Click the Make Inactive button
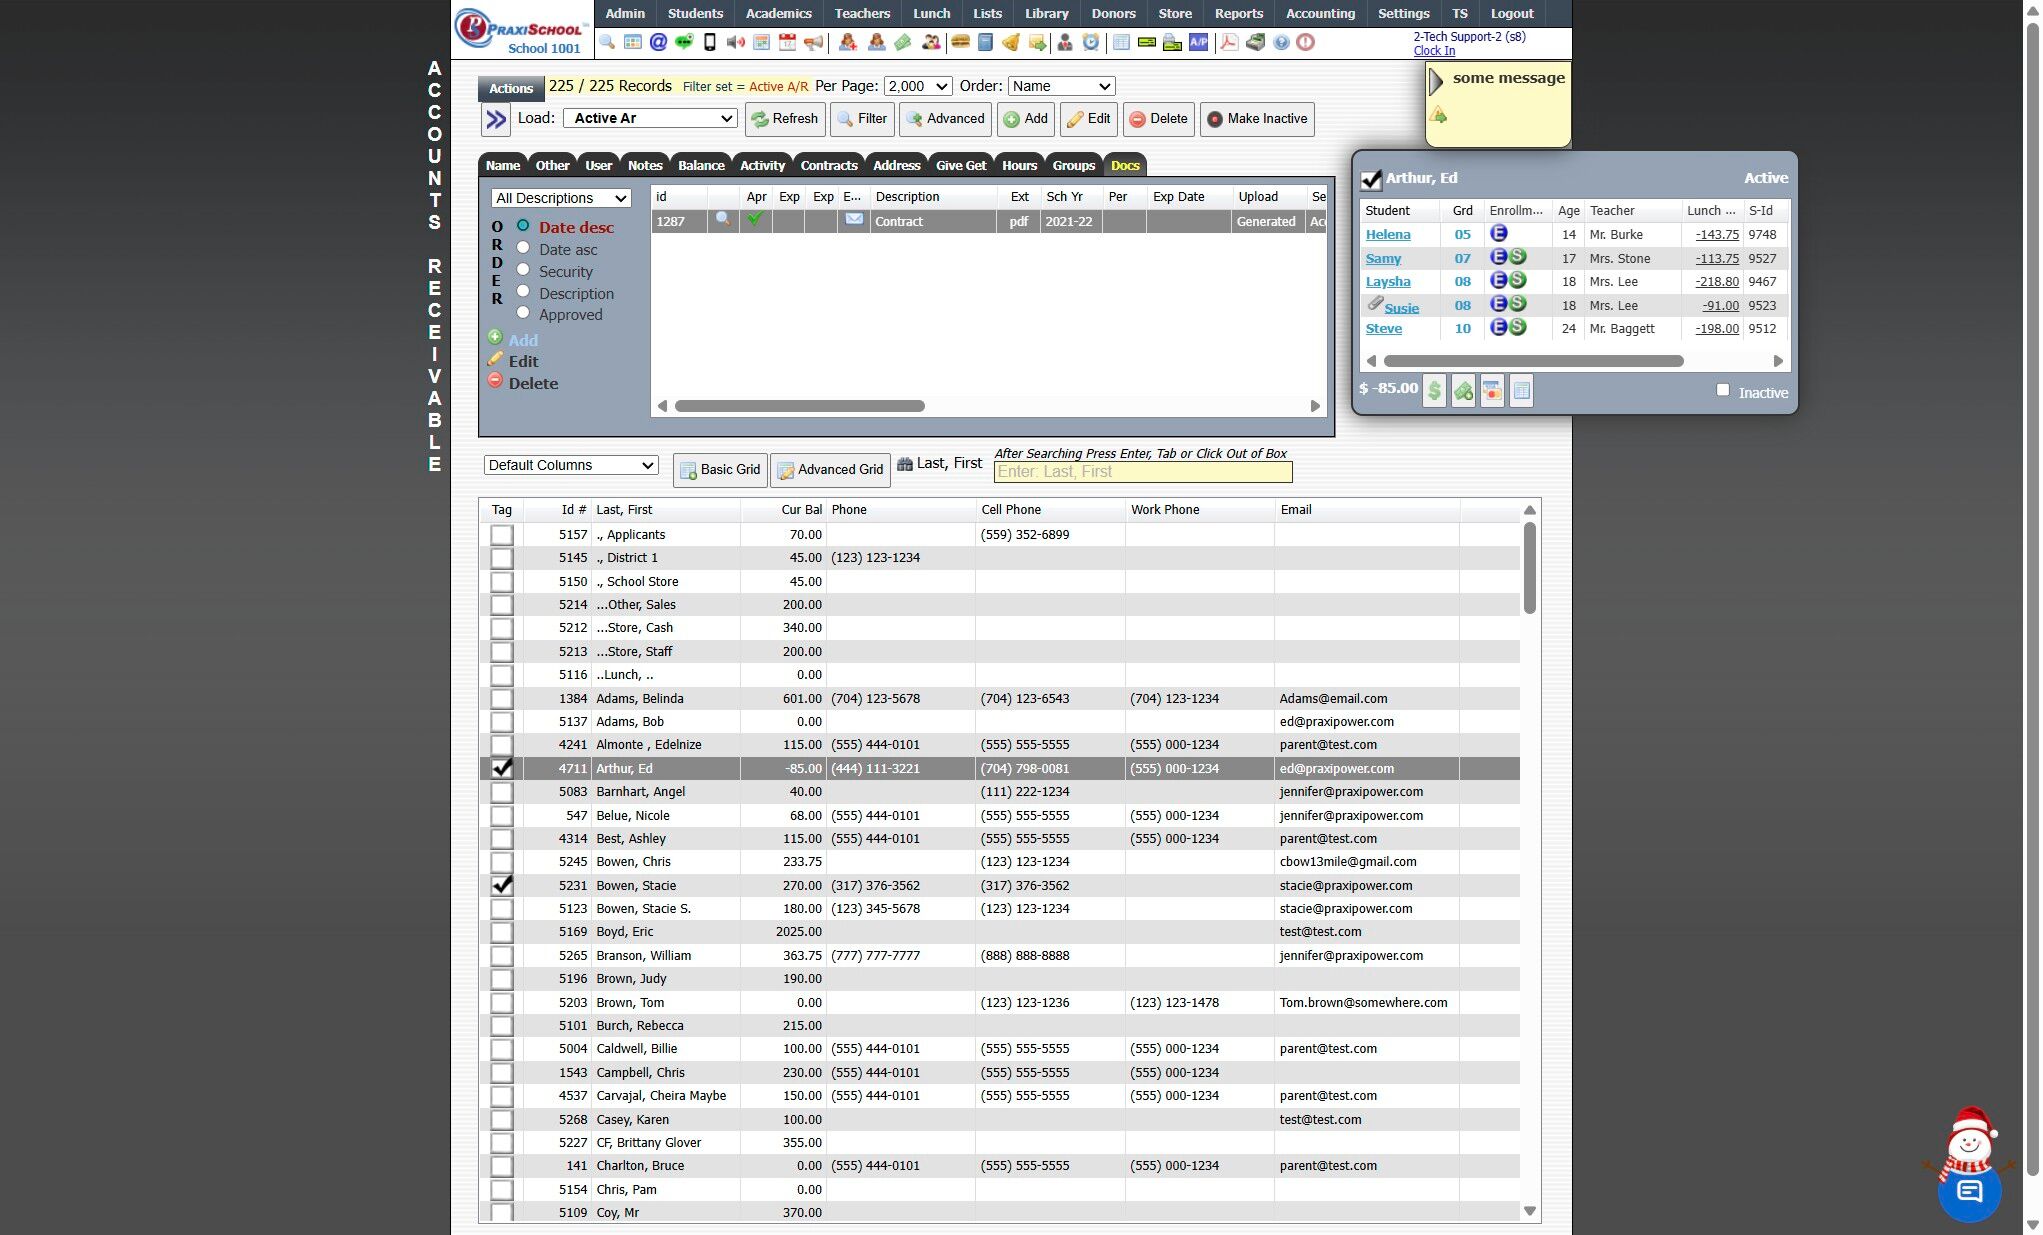2043x1235 pixels. pyautogui.click(x=1257, y=118)
